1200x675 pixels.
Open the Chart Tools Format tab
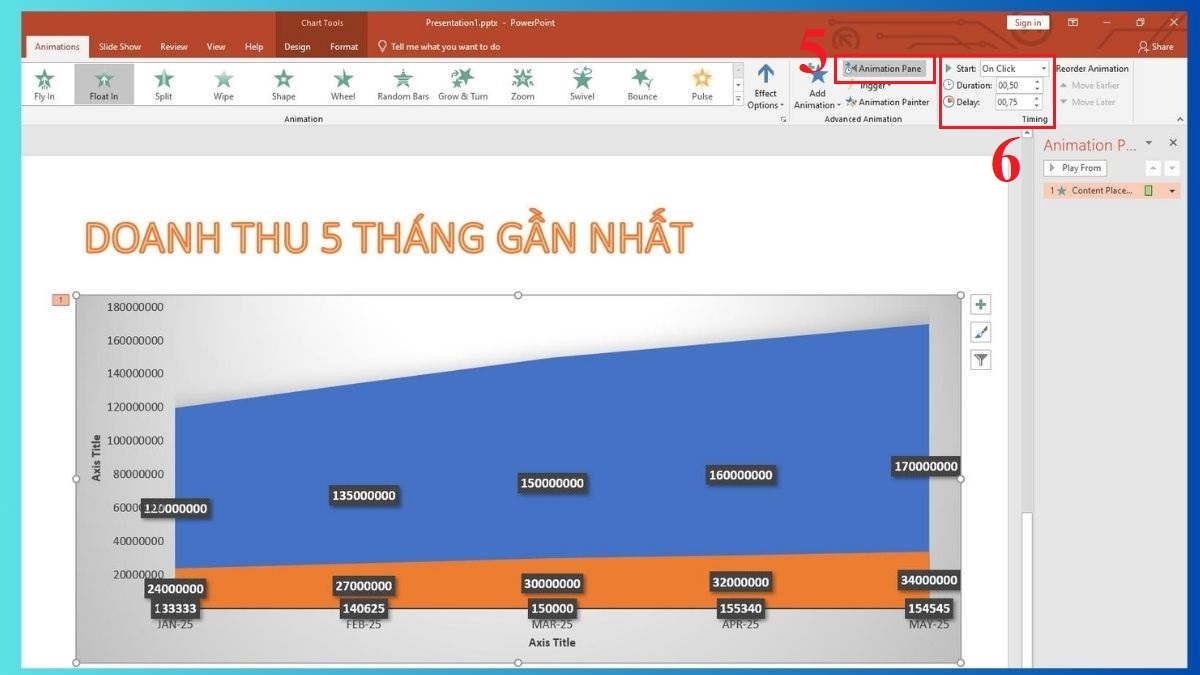(x=343, y=46)
